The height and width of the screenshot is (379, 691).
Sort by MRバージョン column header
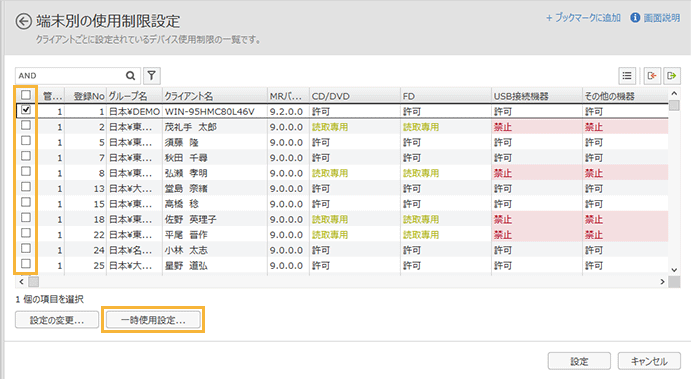click(288, 96)
